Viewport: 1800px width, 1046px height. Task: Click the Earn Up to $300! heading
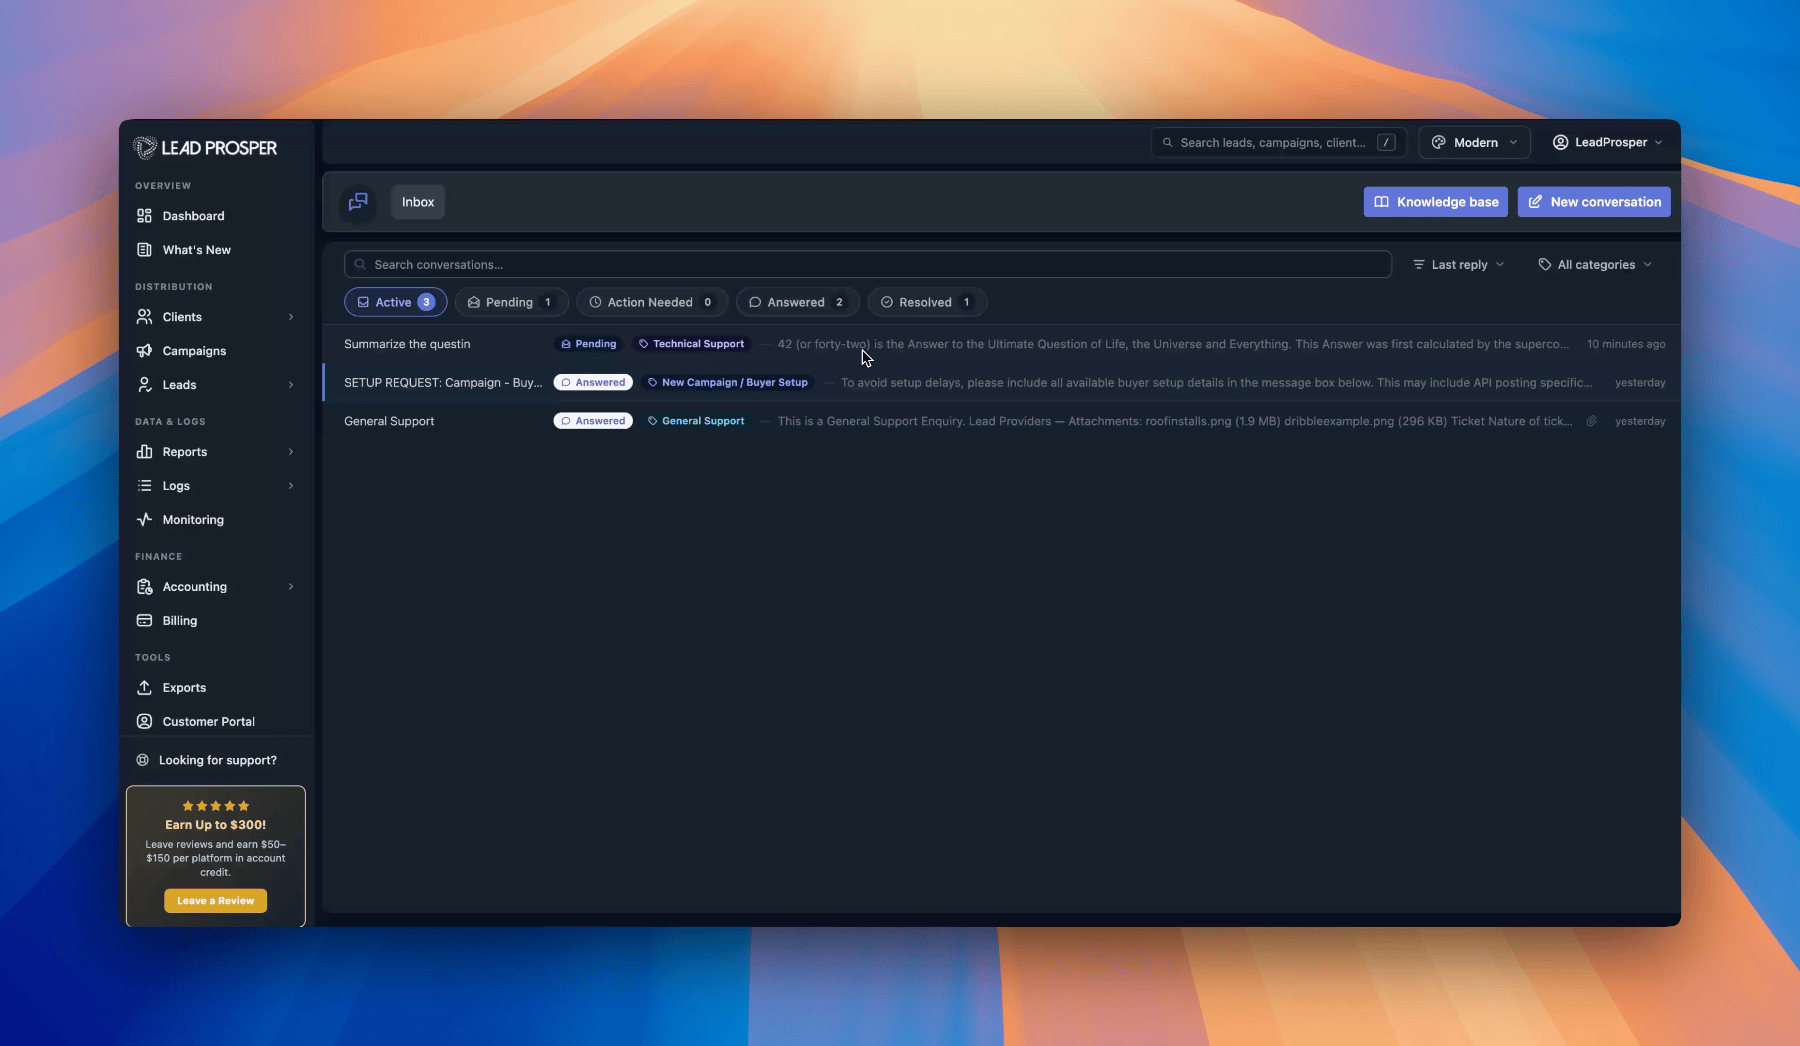(216, 825)
